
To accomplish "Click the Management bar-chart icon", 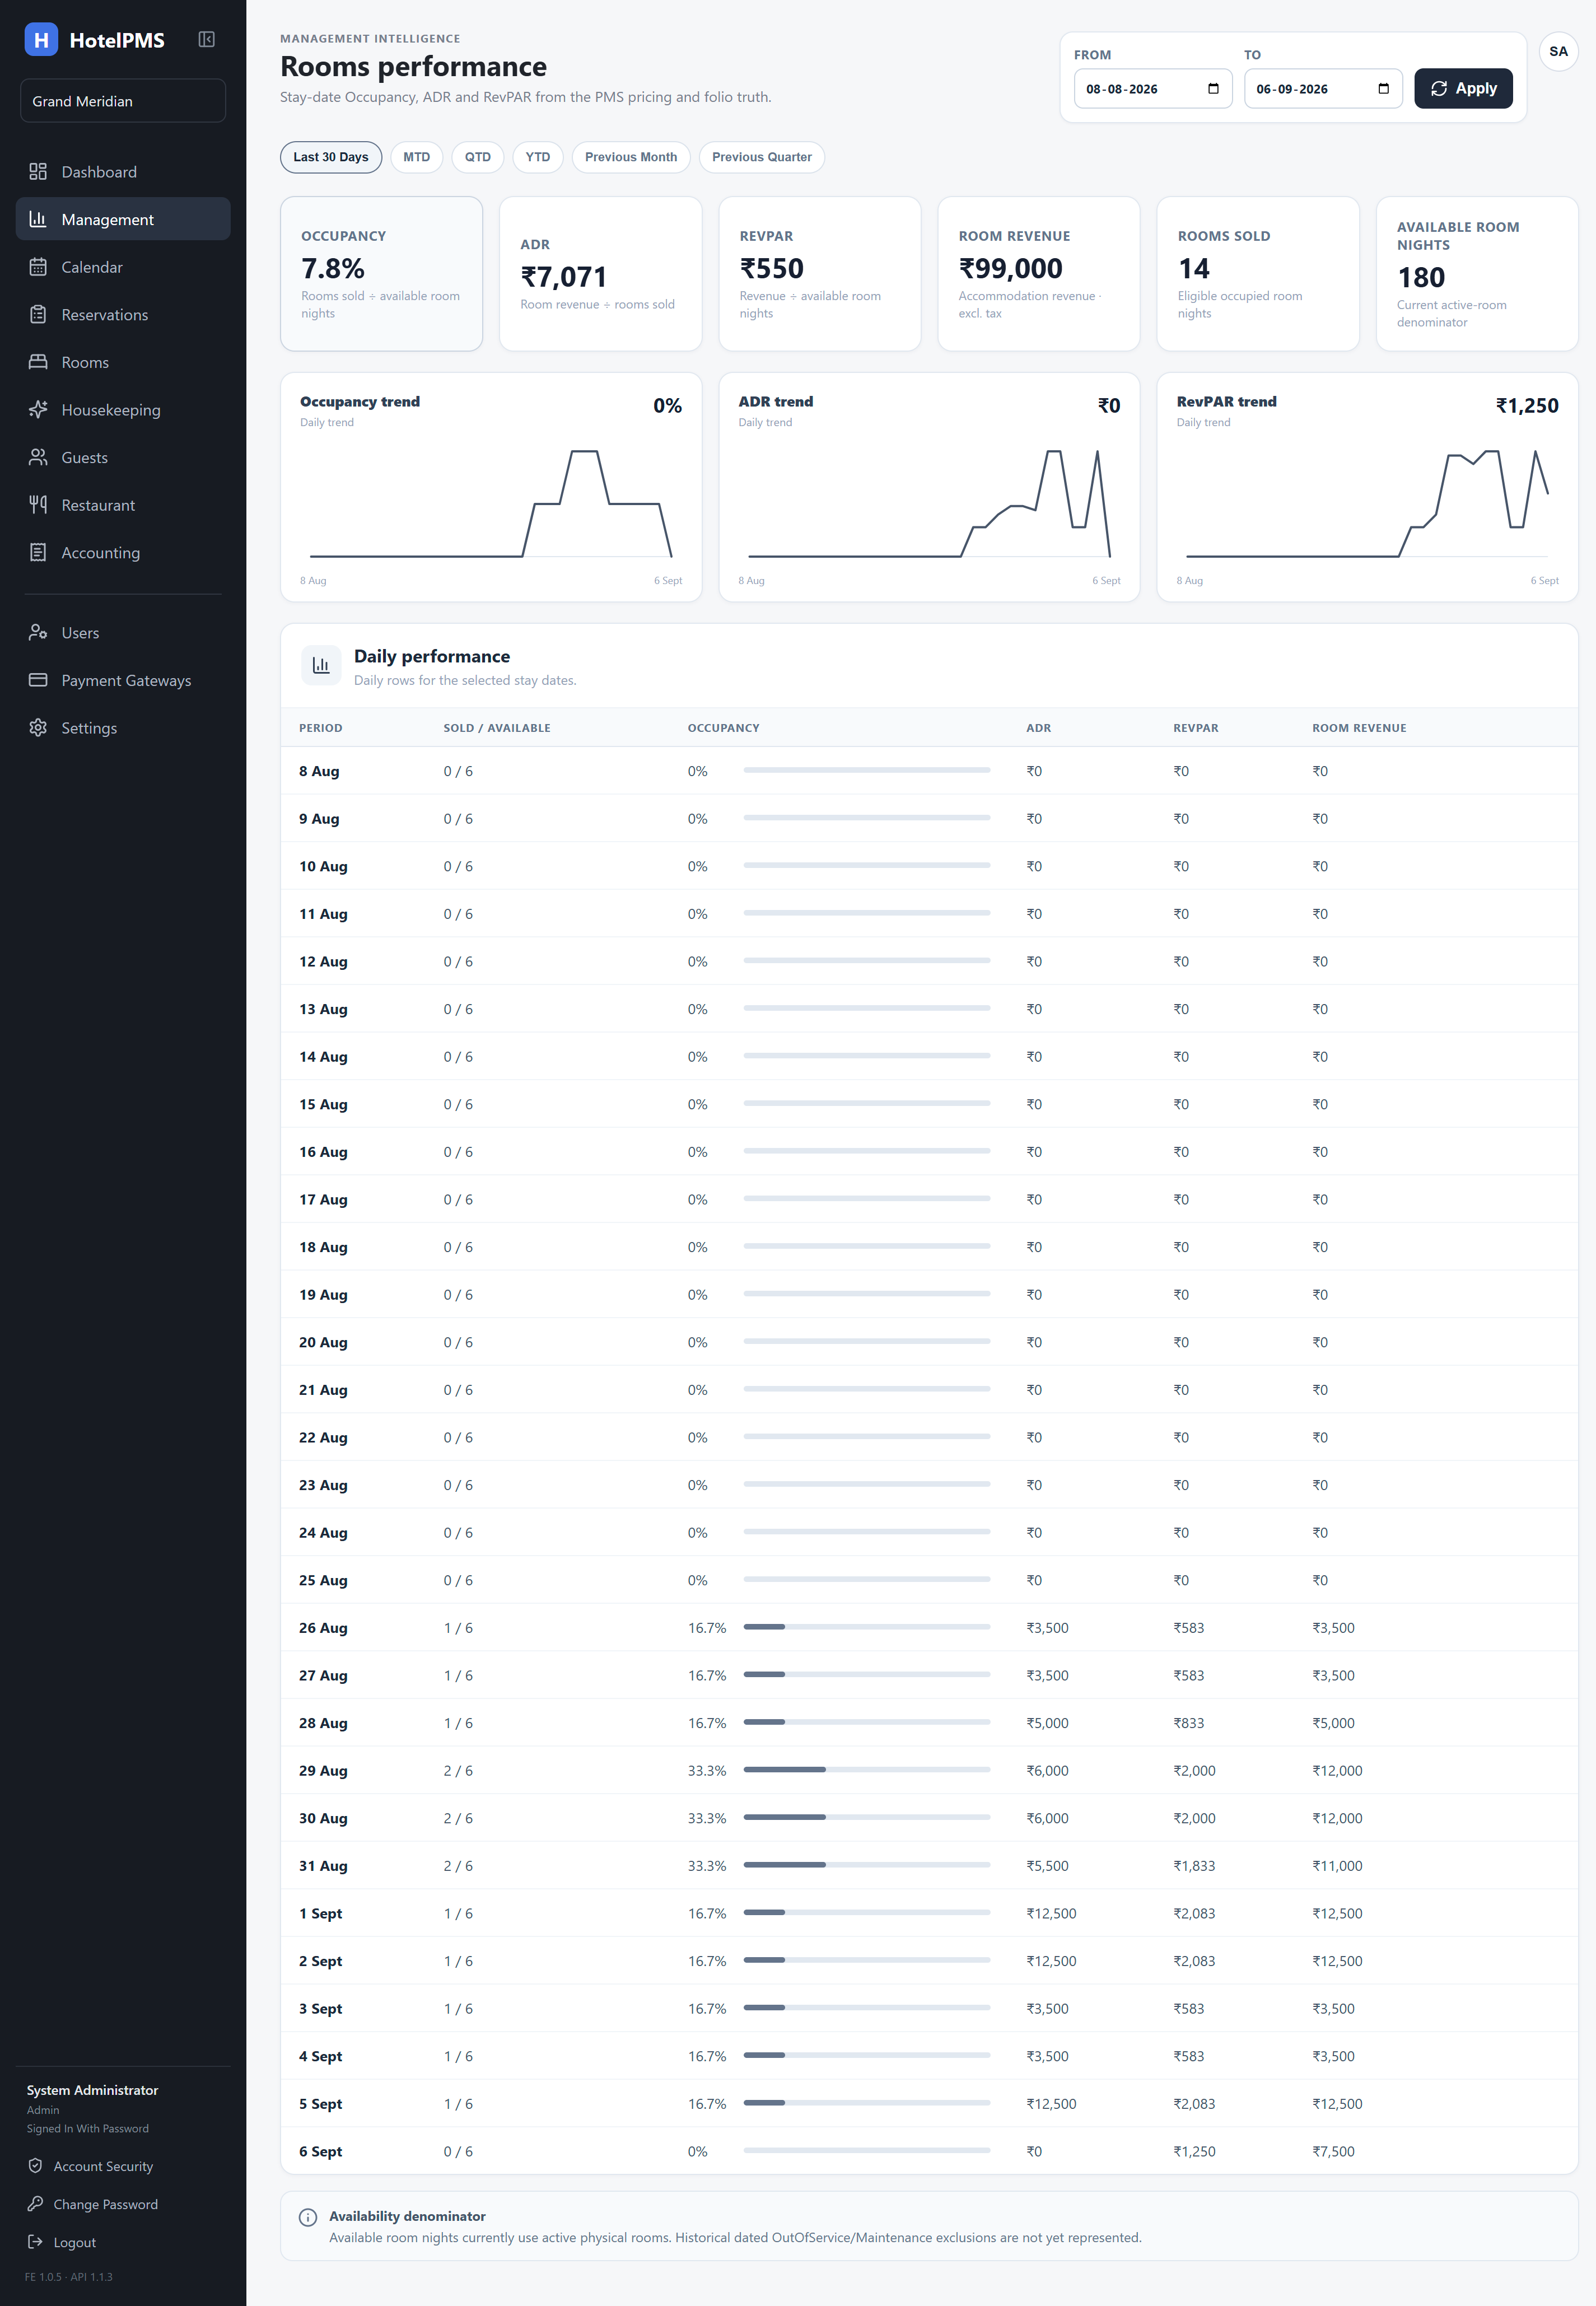I will click(x=38, y=219).
